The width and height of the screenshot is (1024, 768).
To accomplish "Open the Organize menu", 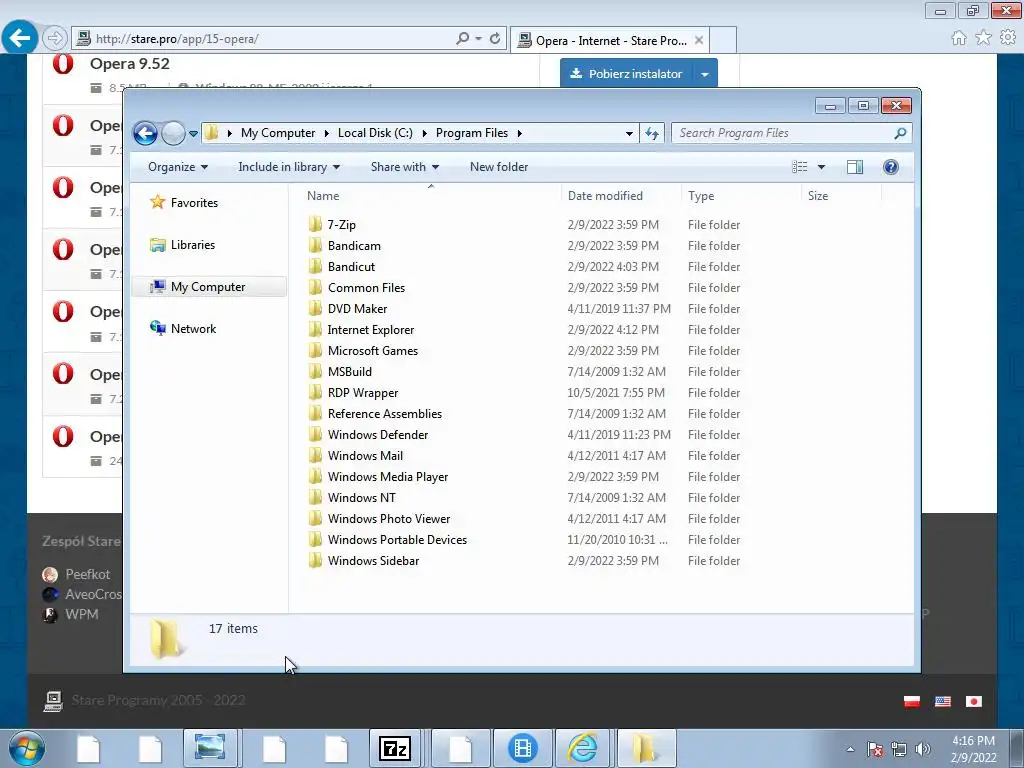I will [178, 167].
